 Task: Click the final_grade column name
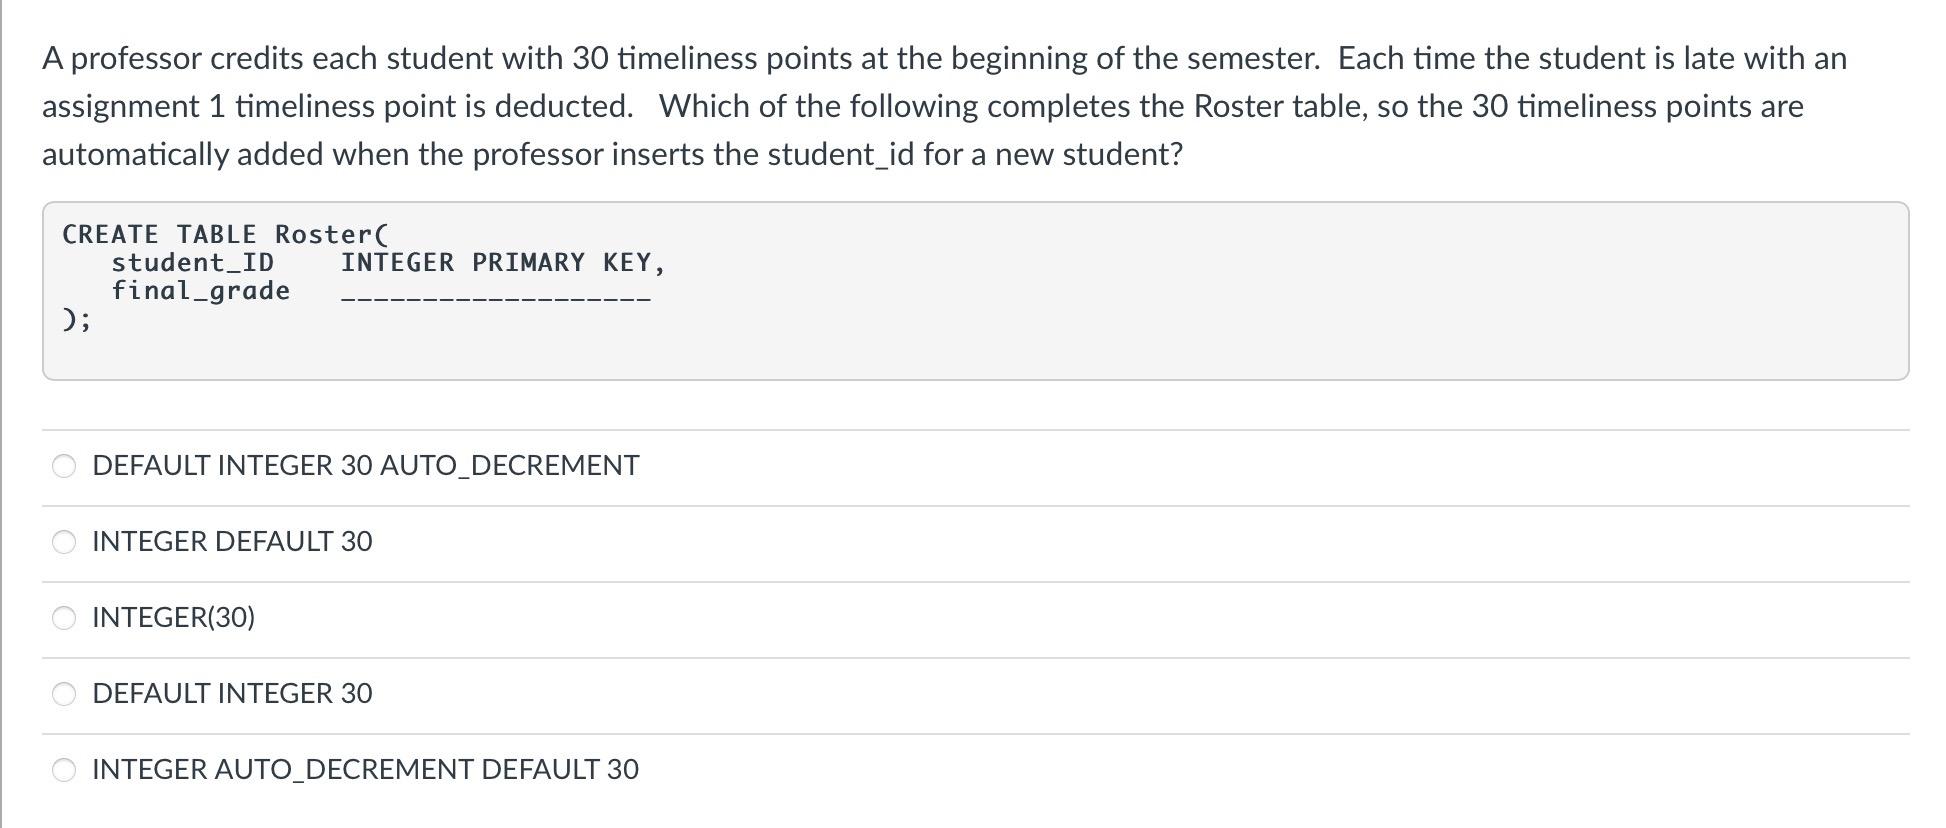tap(200, 291)
